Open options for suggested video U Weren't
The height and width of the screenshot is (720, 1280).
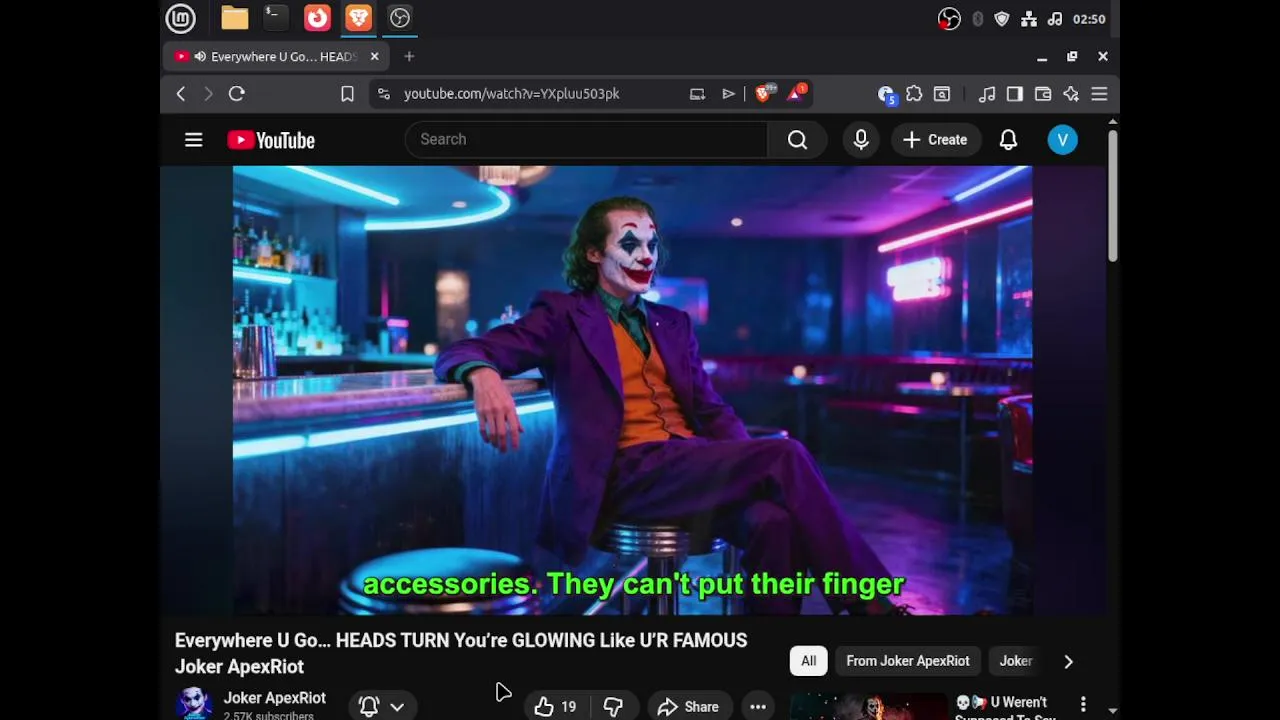(1083, 705)
